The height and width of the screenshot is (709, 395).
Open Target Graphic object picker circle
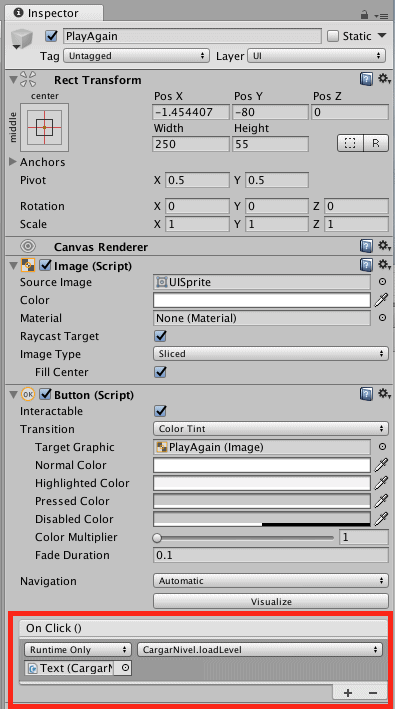[x=382, y=447]
